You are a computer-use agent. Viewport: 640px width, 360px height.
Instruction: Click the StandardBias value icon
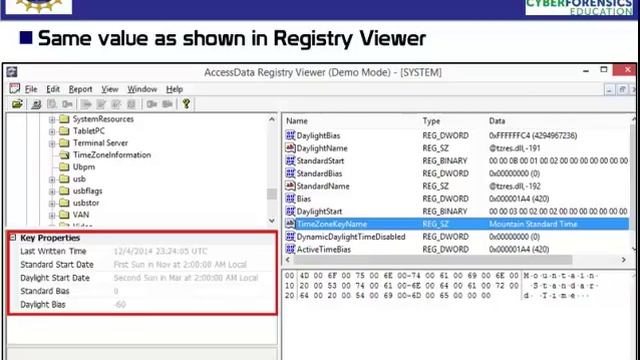[290, 173]
